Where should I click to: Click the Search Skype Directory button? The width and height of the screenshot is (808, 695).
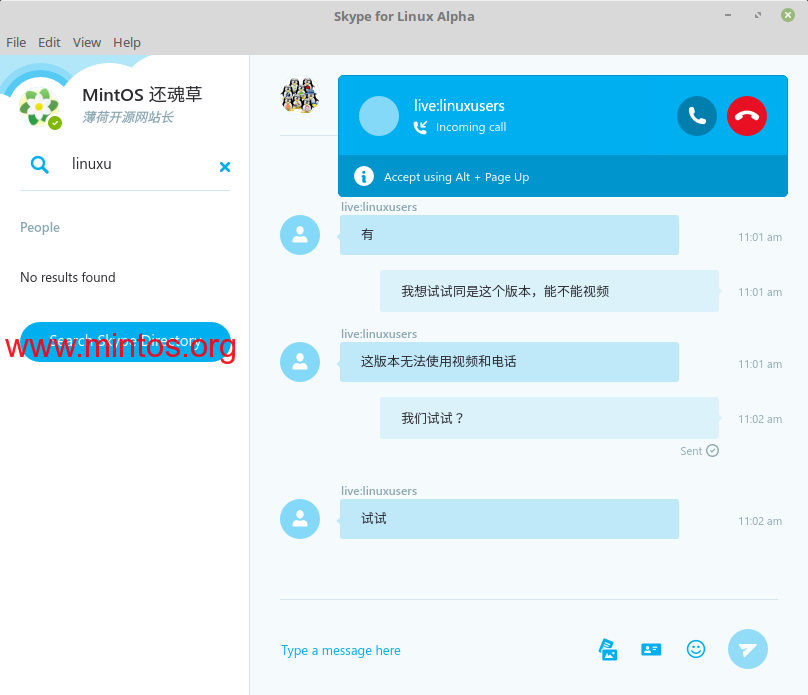point(125,342)
